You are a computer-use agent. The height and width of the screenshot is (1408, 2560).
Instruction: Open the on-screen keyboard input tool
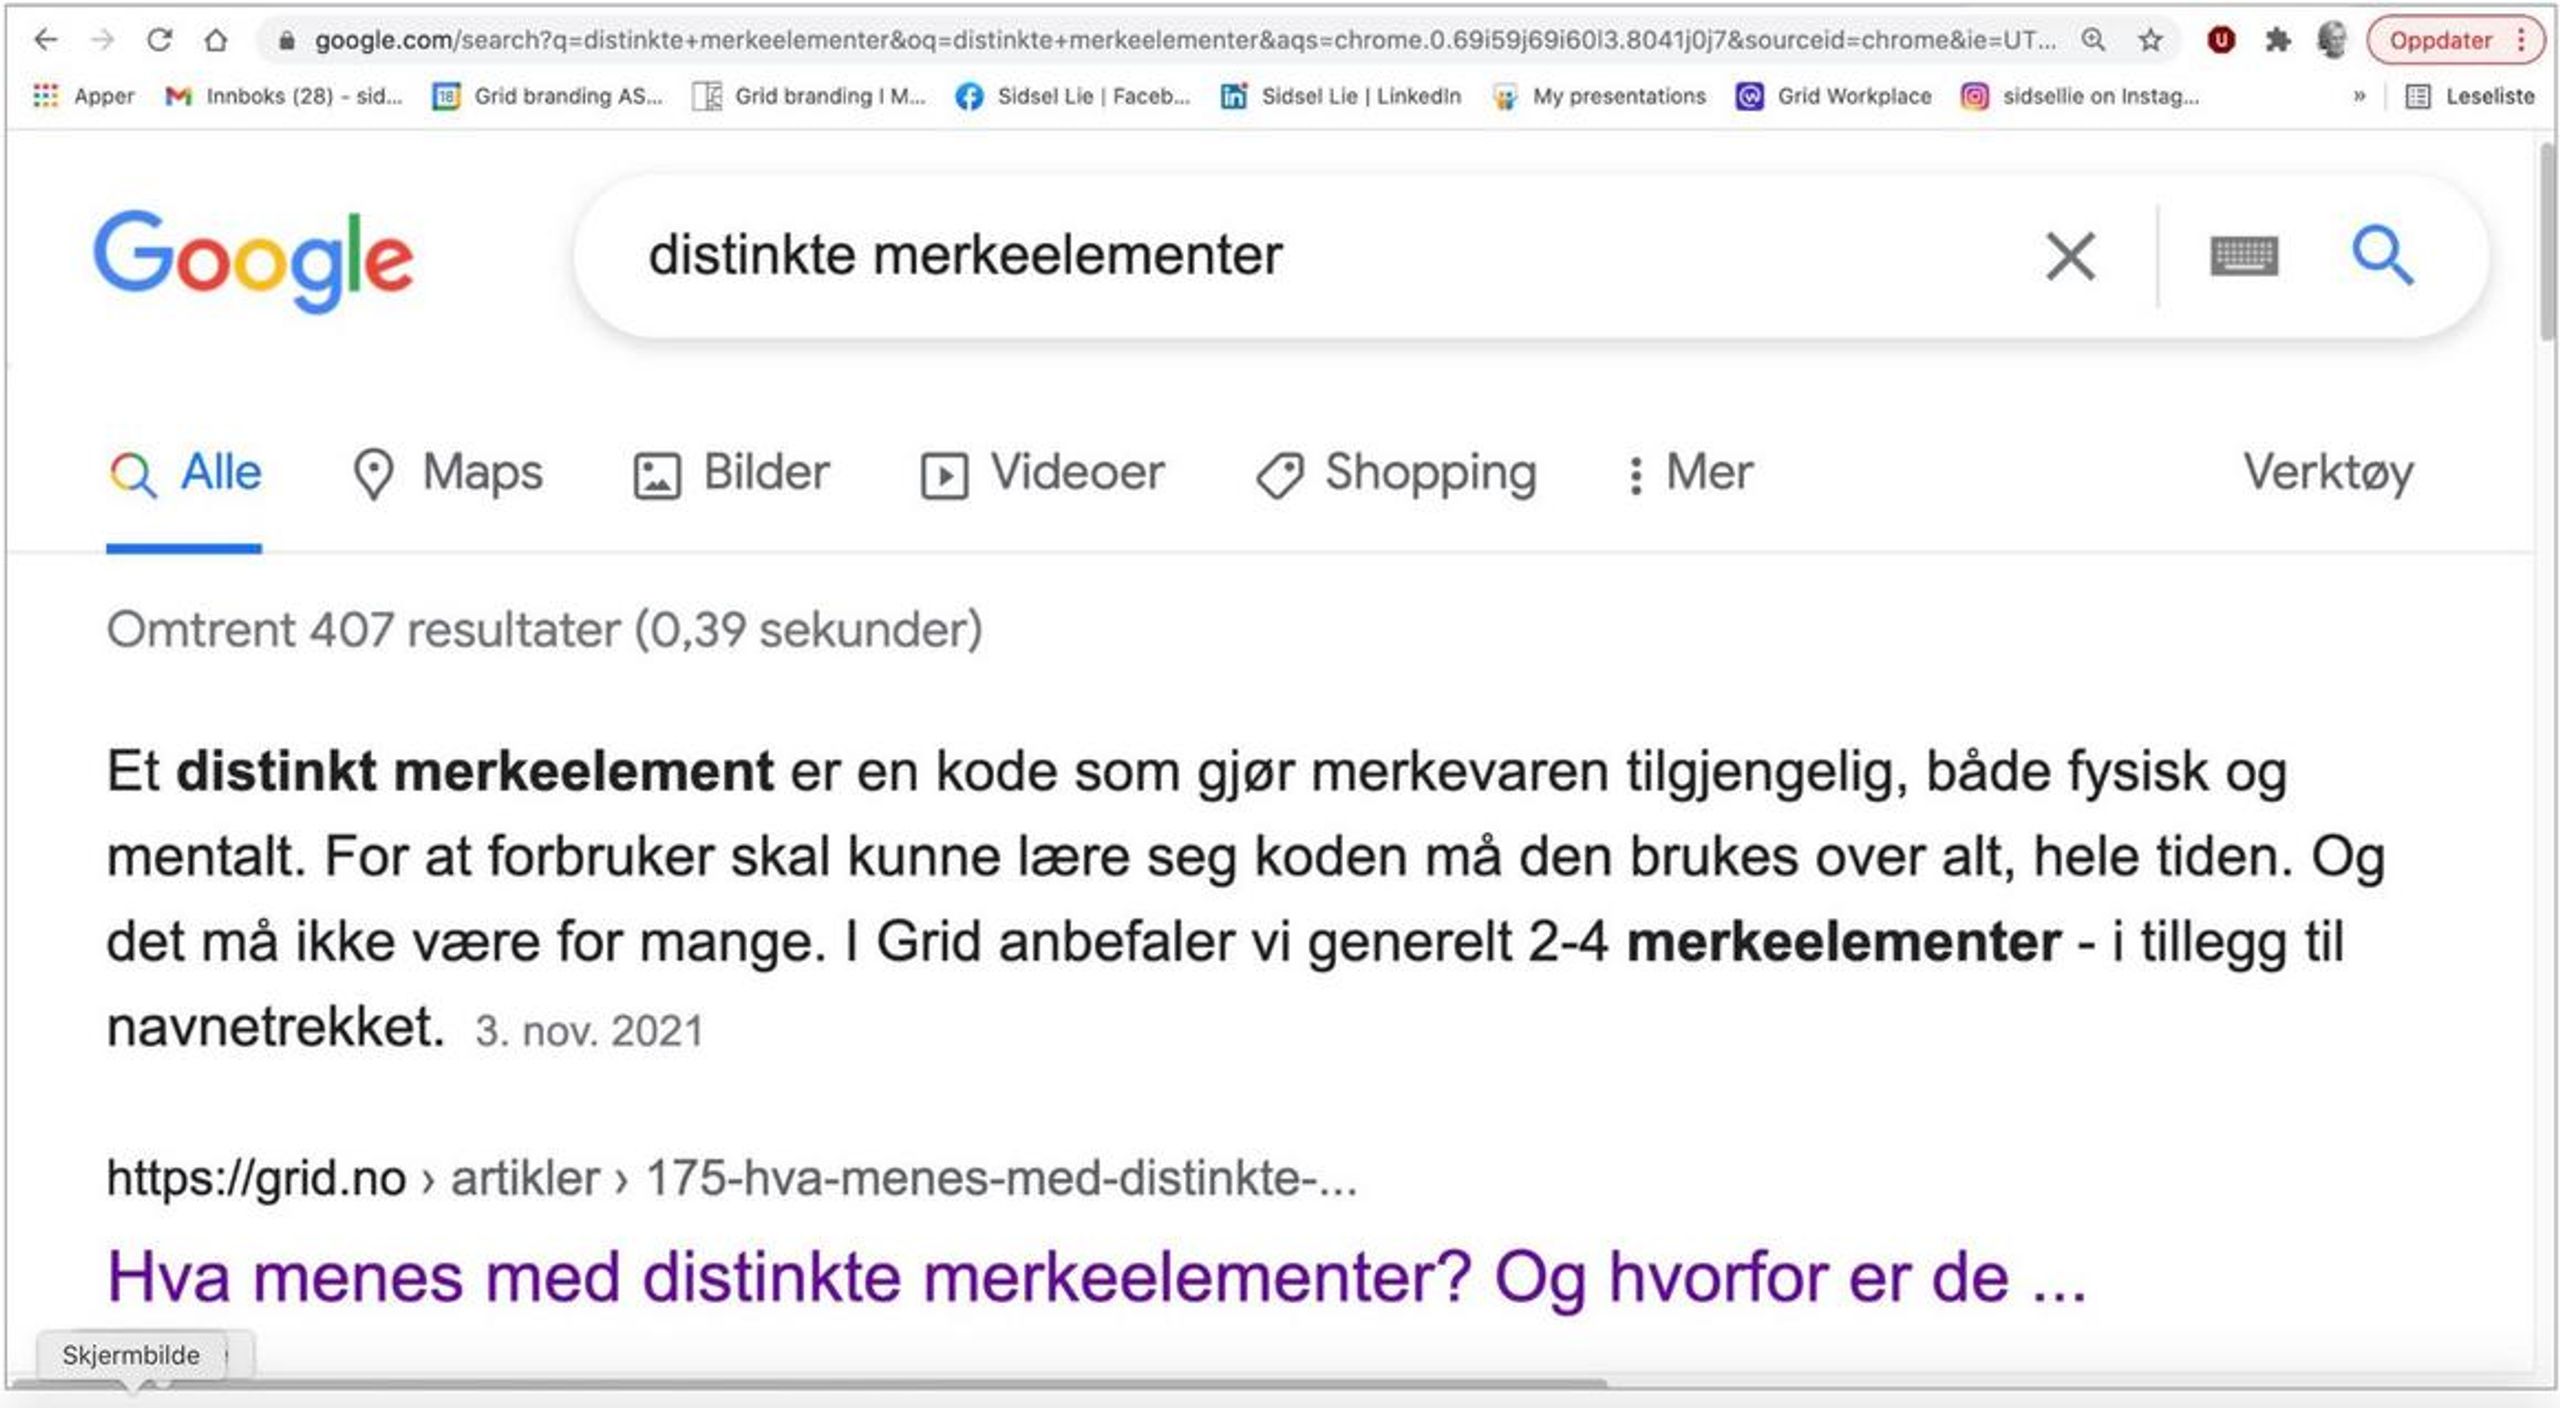pos(2243,256)
